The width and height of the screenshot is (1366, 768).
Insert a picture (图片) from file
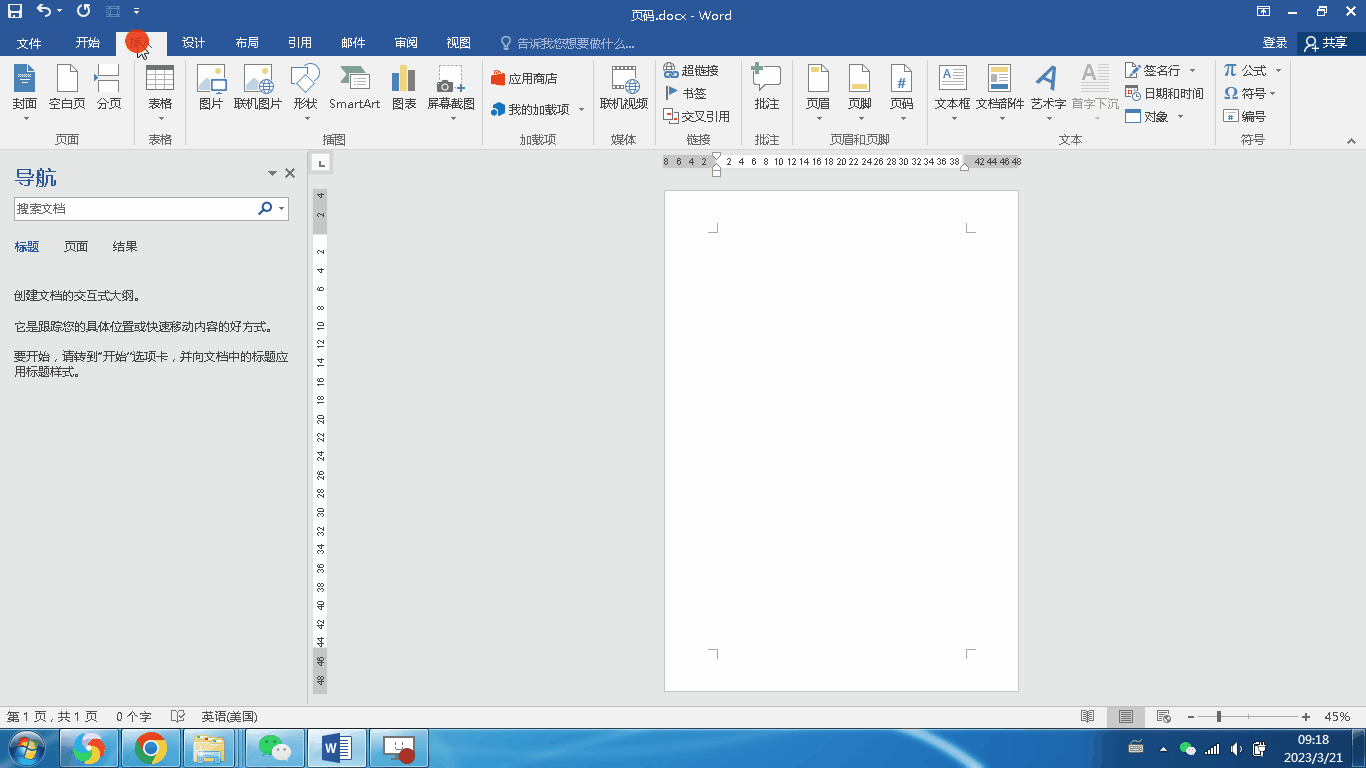(x=211, y=88)
